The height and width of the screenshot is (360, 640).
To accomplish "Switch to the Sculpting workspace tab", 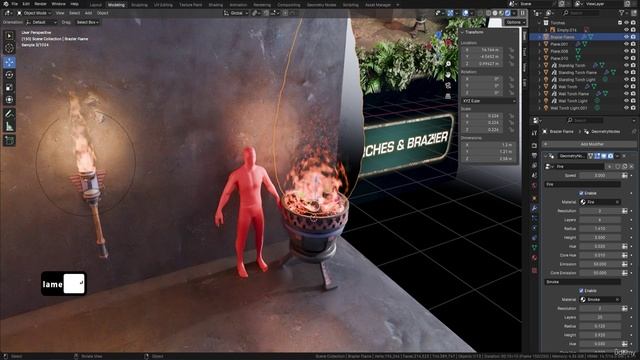I will click(x=139, y=5).
